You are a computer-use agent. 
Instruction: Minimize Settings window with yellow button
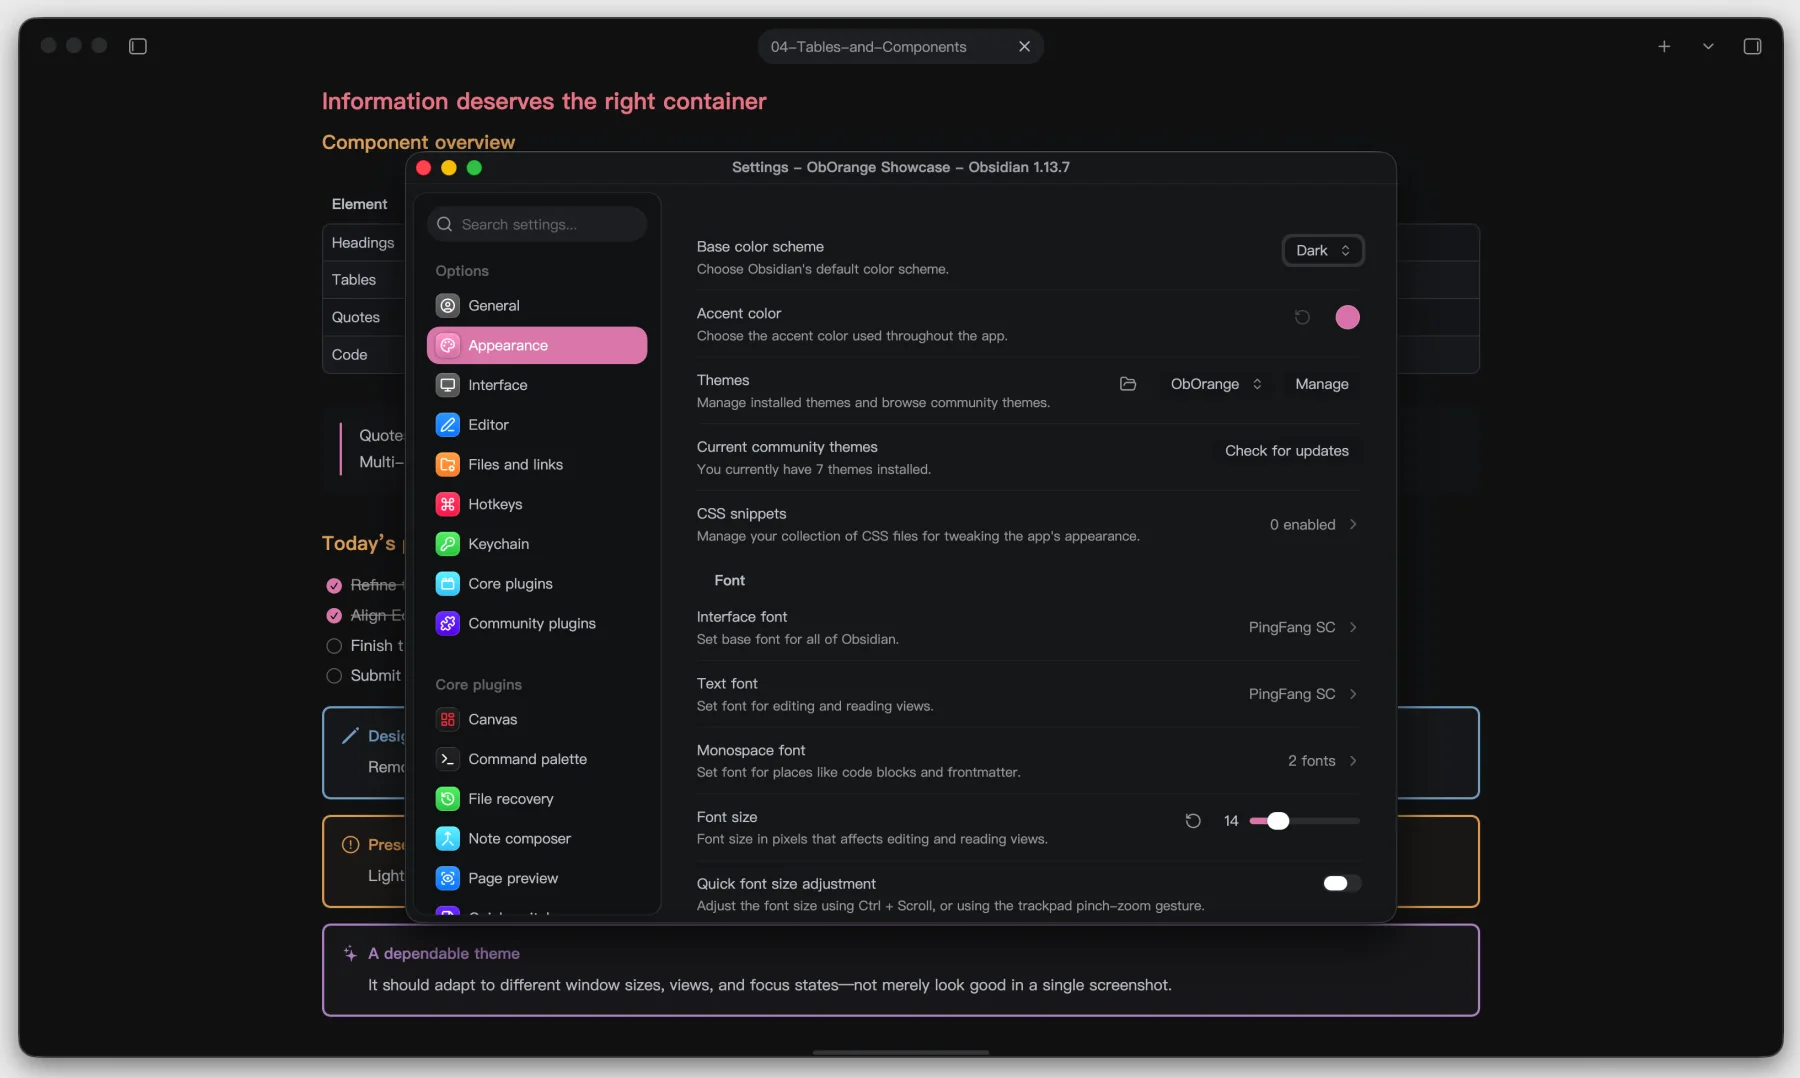pyautogui.click(x=449, y=167)
